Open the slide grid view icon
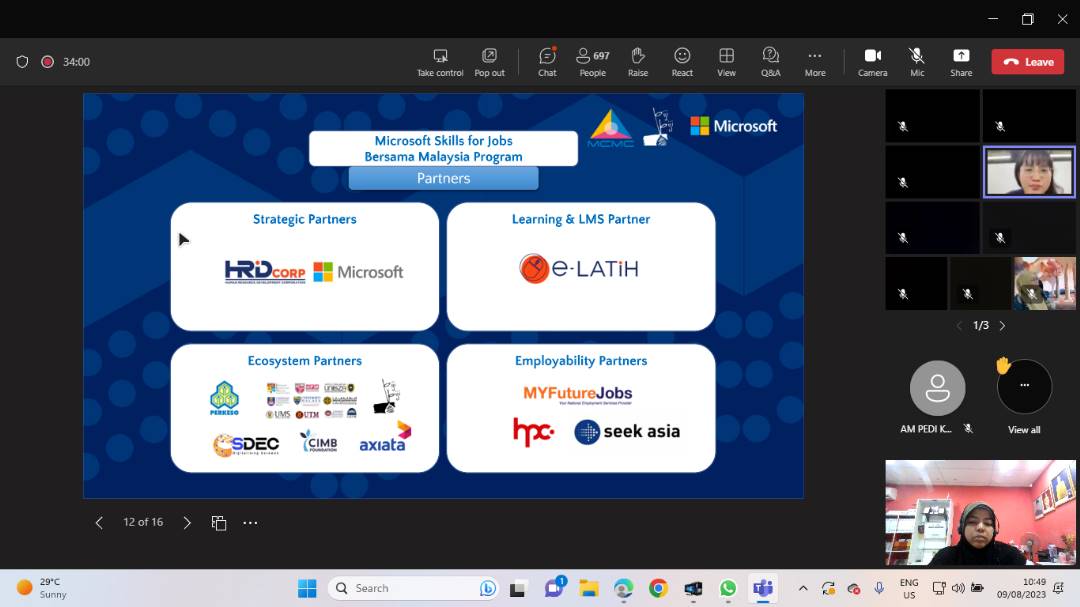The height and width of the screenshot is (607, 1080). [219, 523]
